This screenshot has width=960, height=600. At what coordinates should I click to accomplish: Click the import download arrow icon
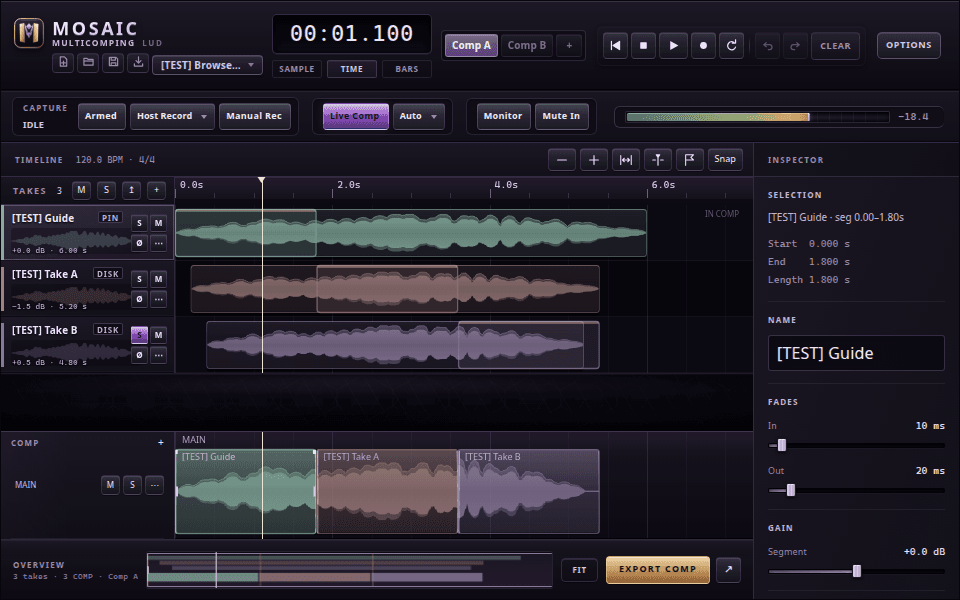(x=138, y=62)
